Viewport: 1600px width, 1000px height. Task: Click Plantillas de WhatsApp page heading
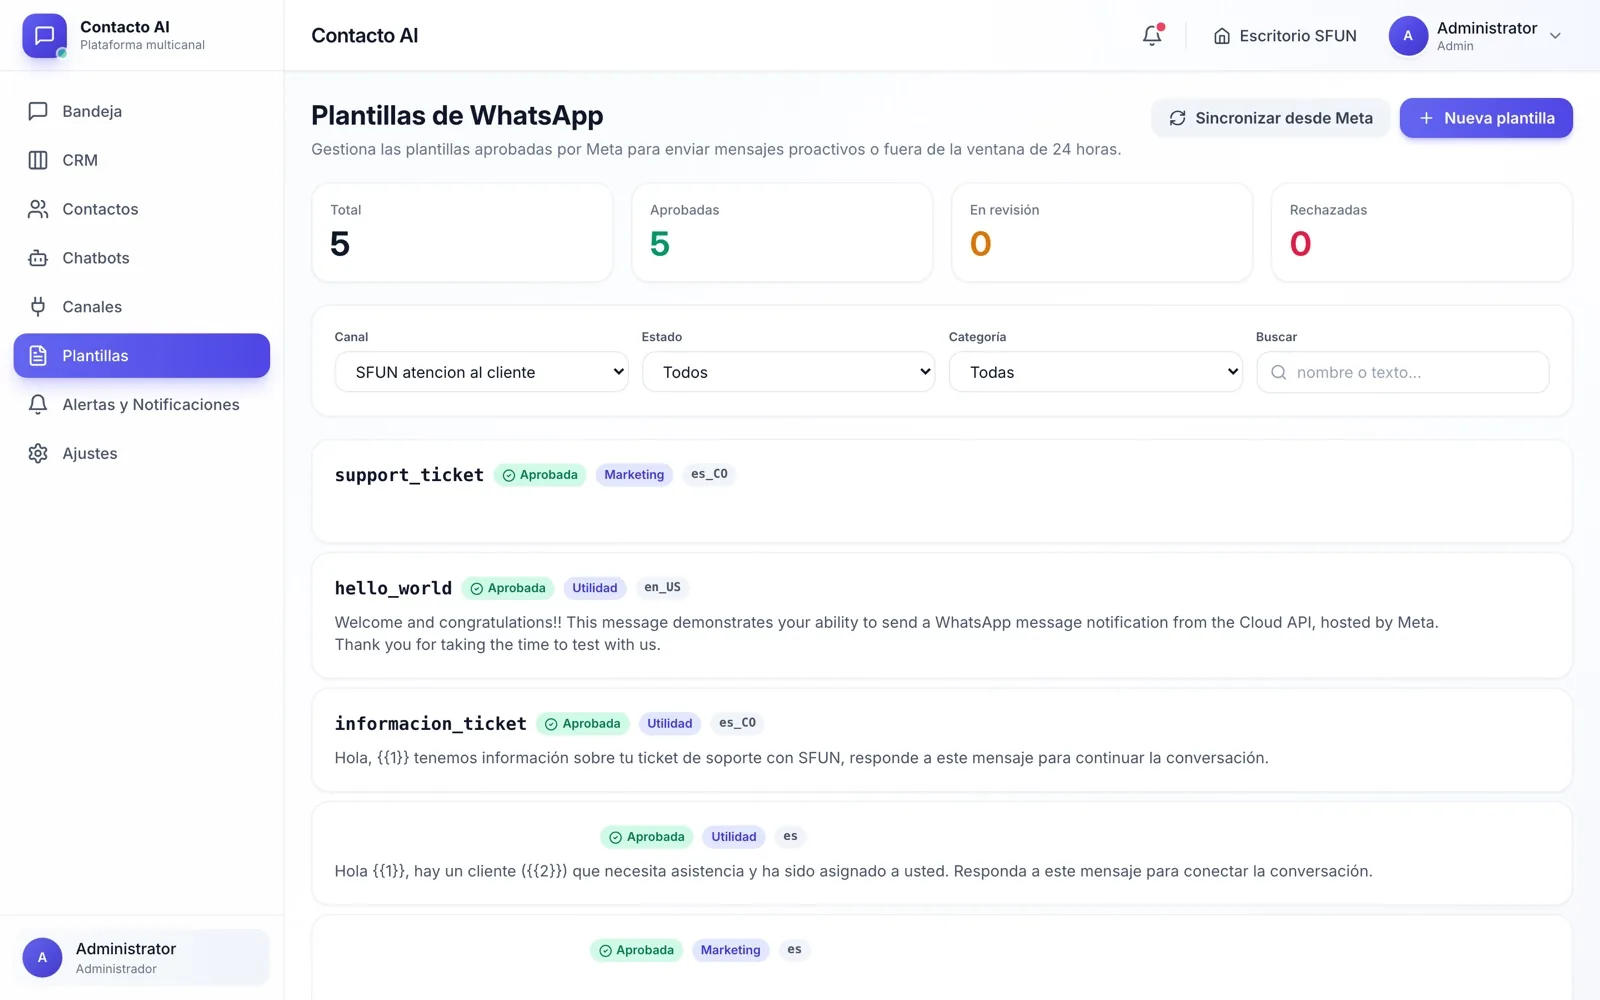tap(457, 115)
